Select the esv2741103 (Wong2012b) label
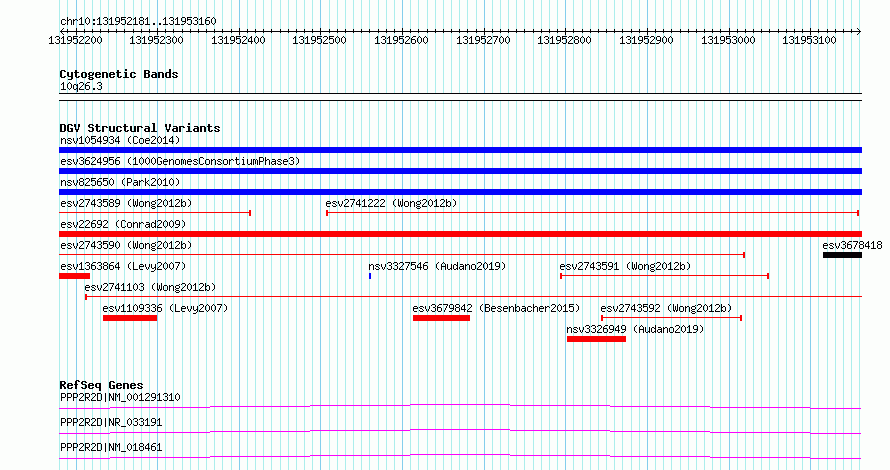Image resolution: width=890 pixels, height=470 pixels. (x=150, y=287)
